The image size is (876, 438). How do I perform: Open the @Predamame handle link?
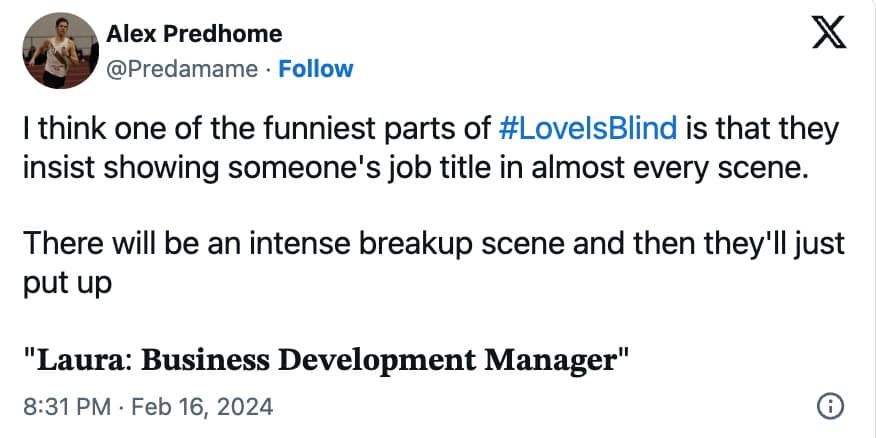(184, 69)
